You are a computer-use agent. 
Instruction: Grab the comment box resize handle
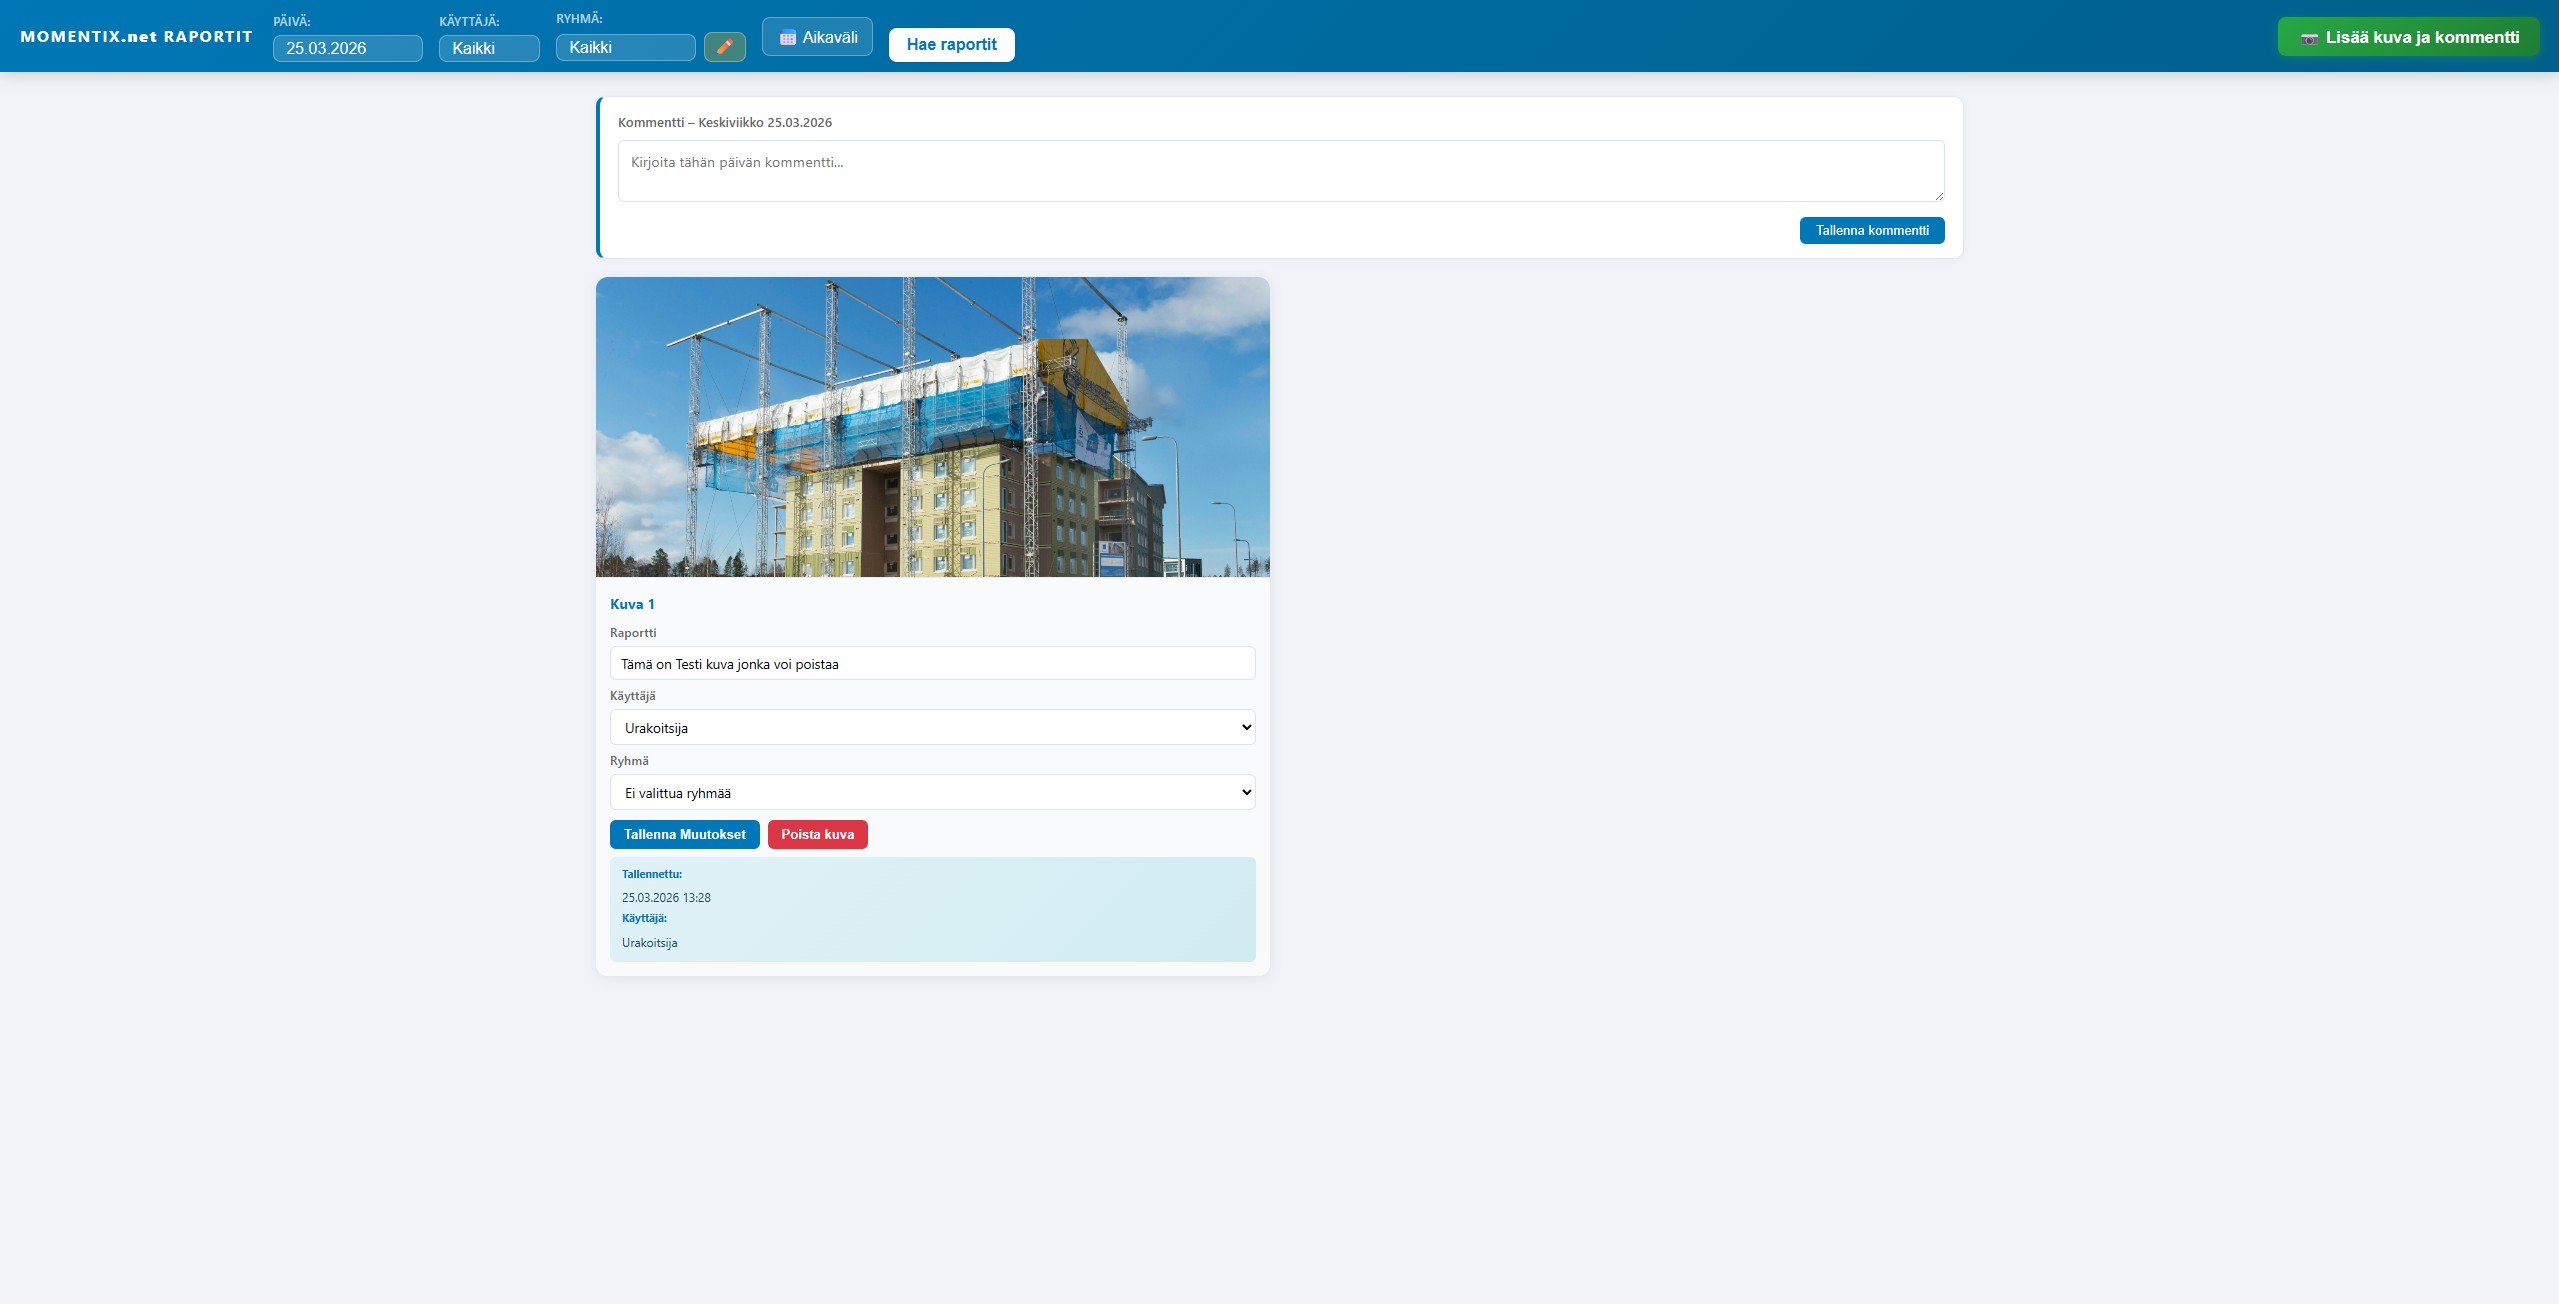coord(1938,196)
